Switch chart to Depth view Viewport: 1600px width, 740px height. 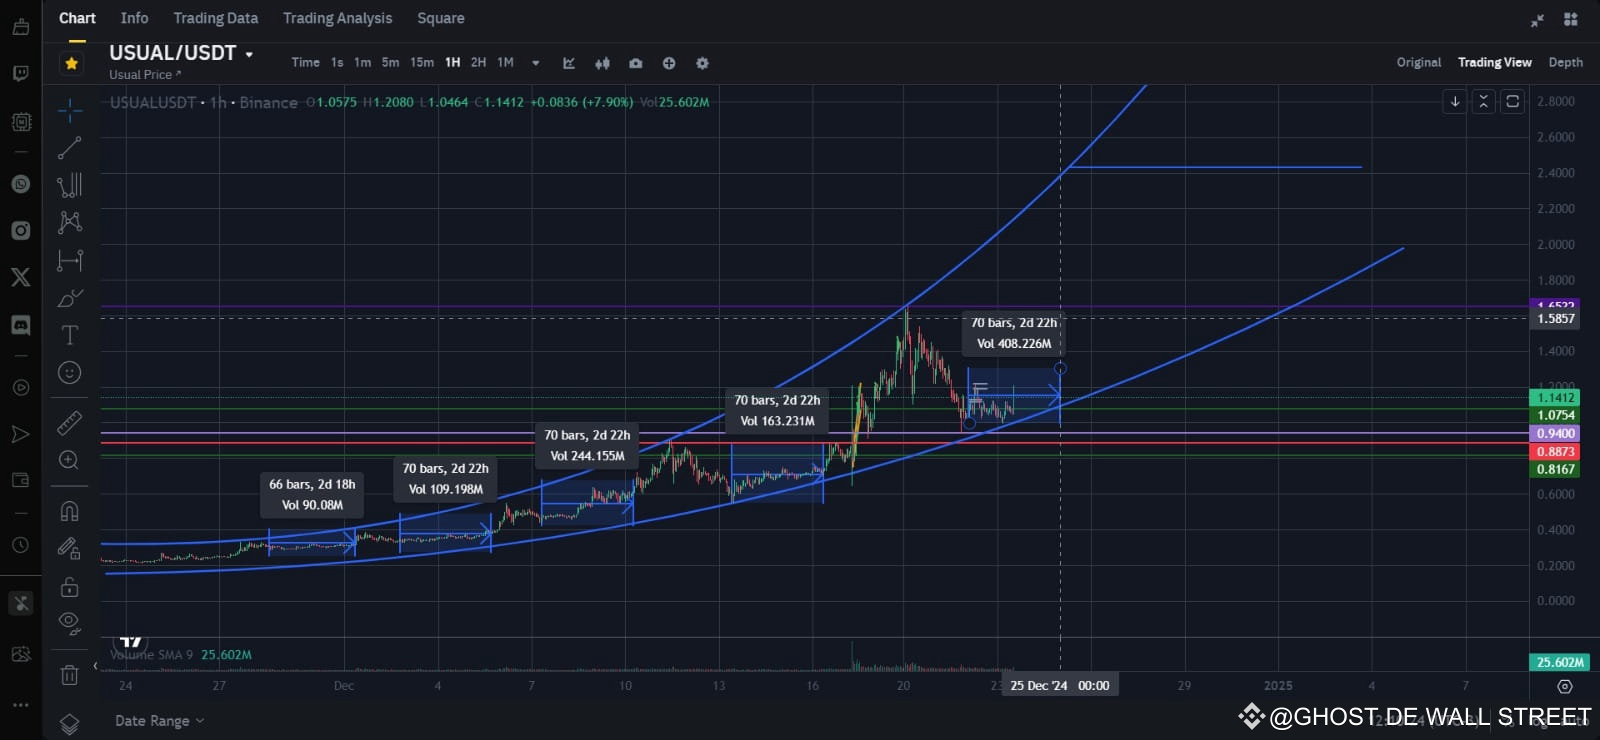click(1566, 62)
